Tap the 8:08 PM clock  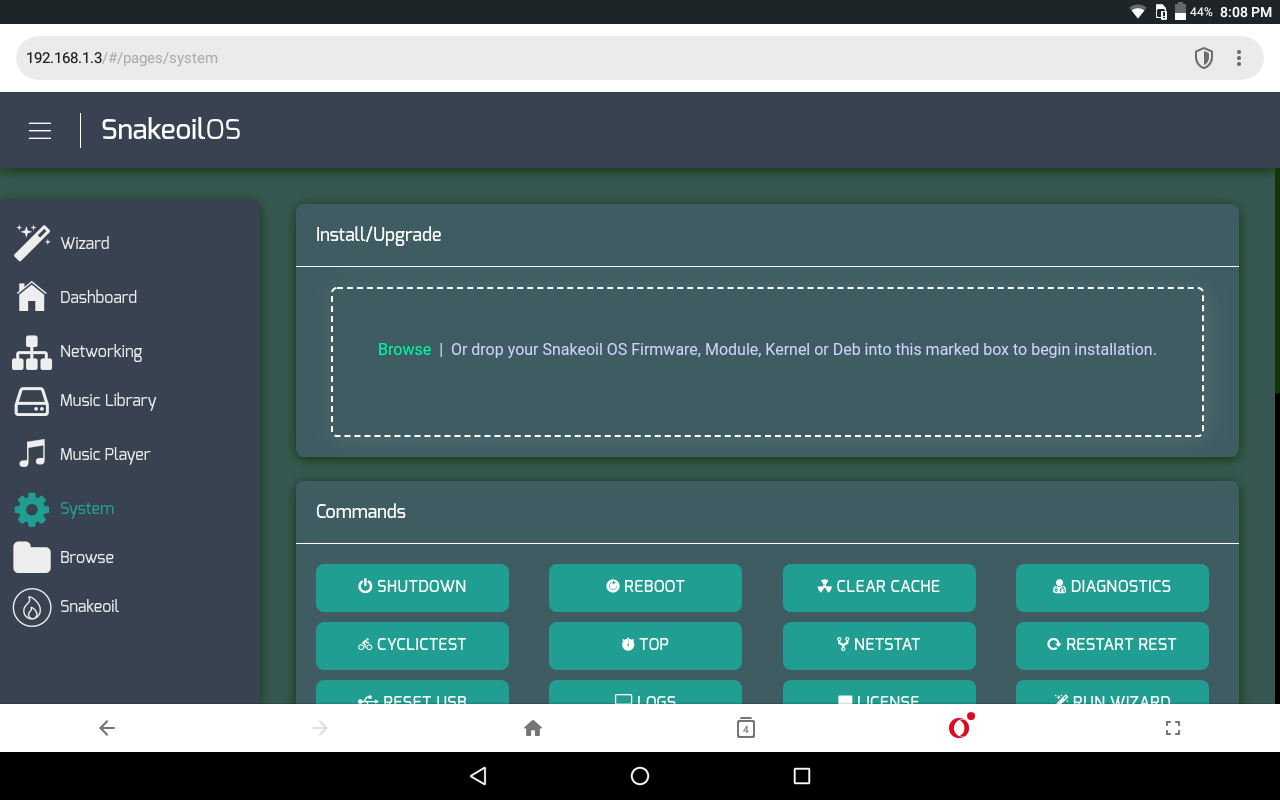click(1246, 12)
